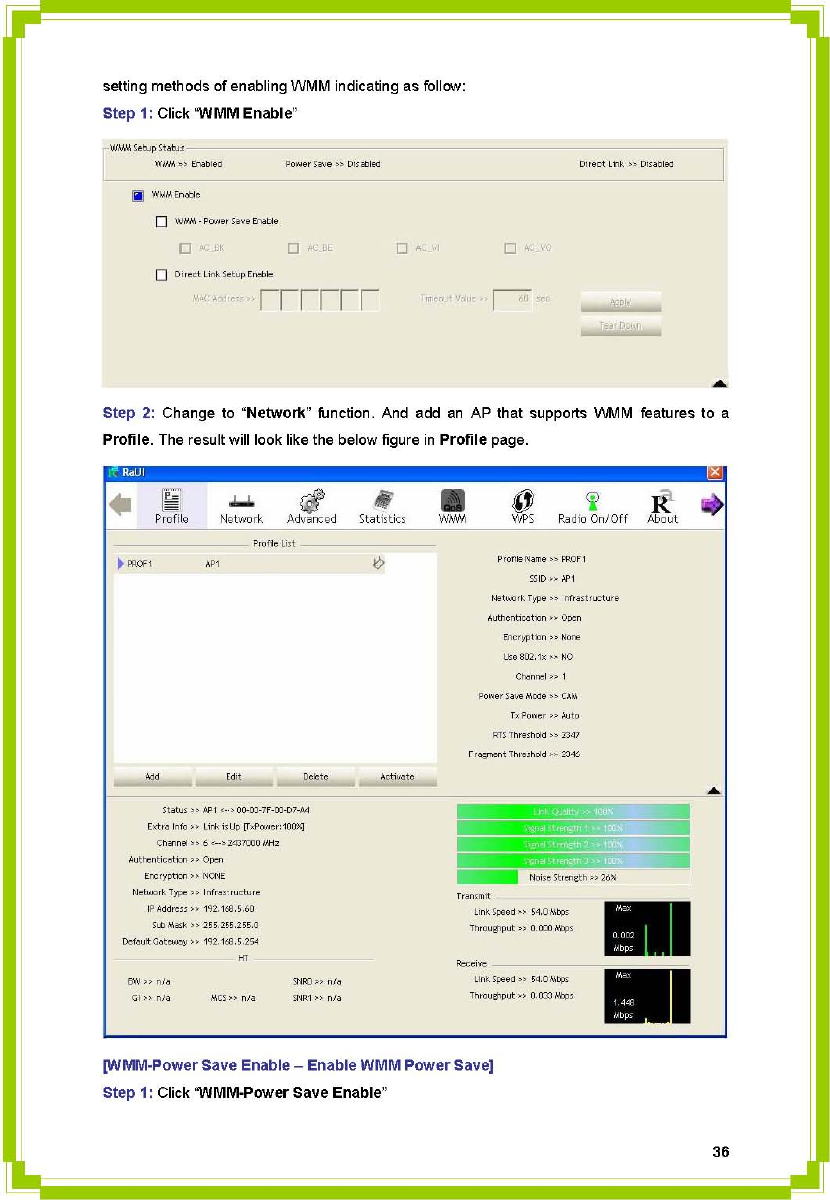Click the Add profile button

click(153, 777)
